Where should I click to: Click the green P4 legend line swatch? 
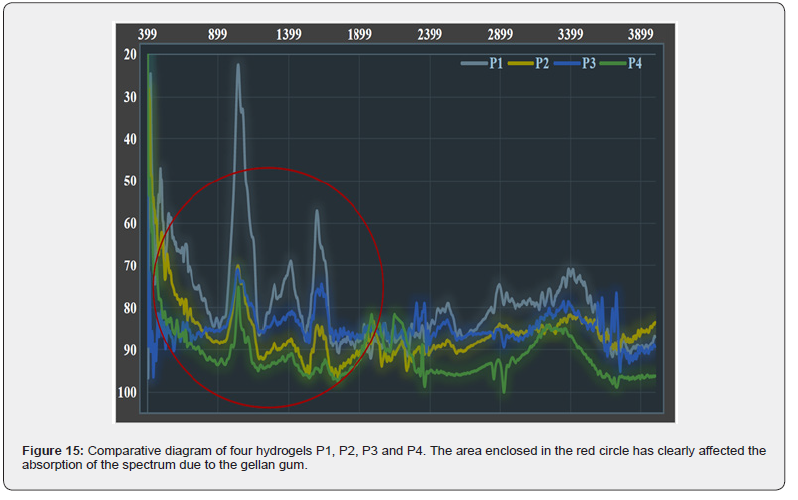click(612, 64)
